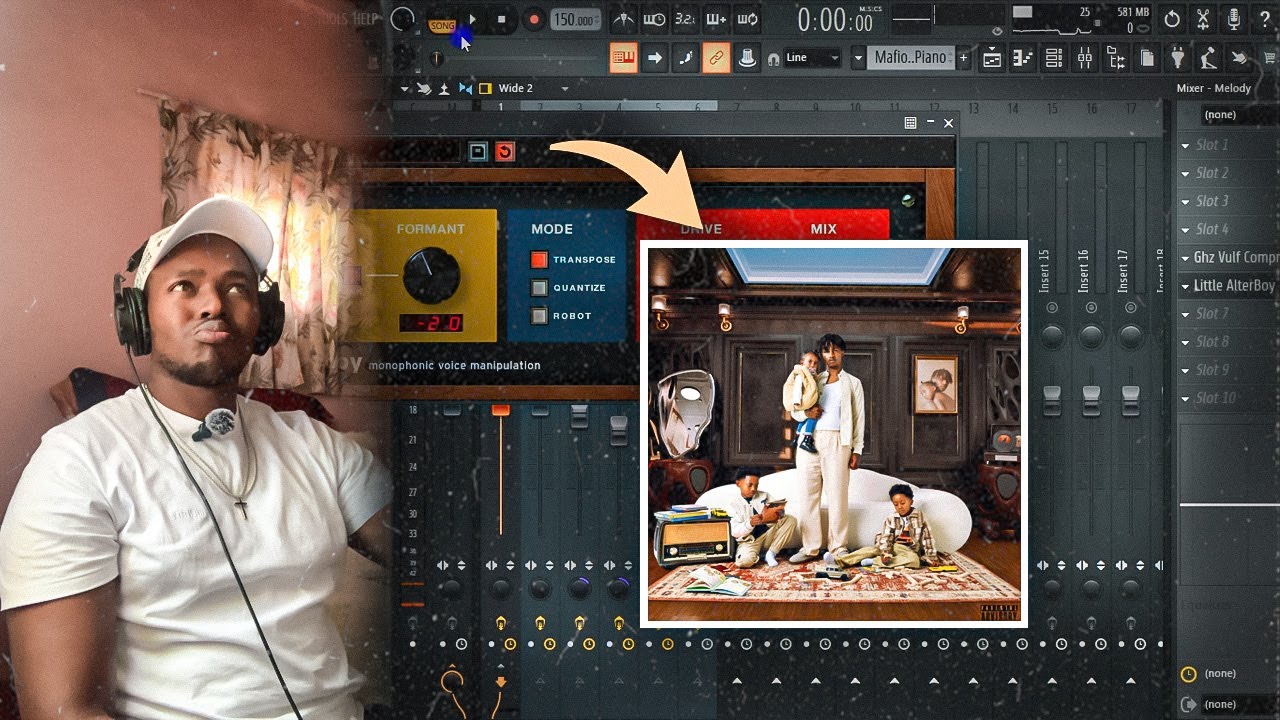Click the stamp hat icon
The height and width of the screenshot is (720, 1280).
coord(747,58)
